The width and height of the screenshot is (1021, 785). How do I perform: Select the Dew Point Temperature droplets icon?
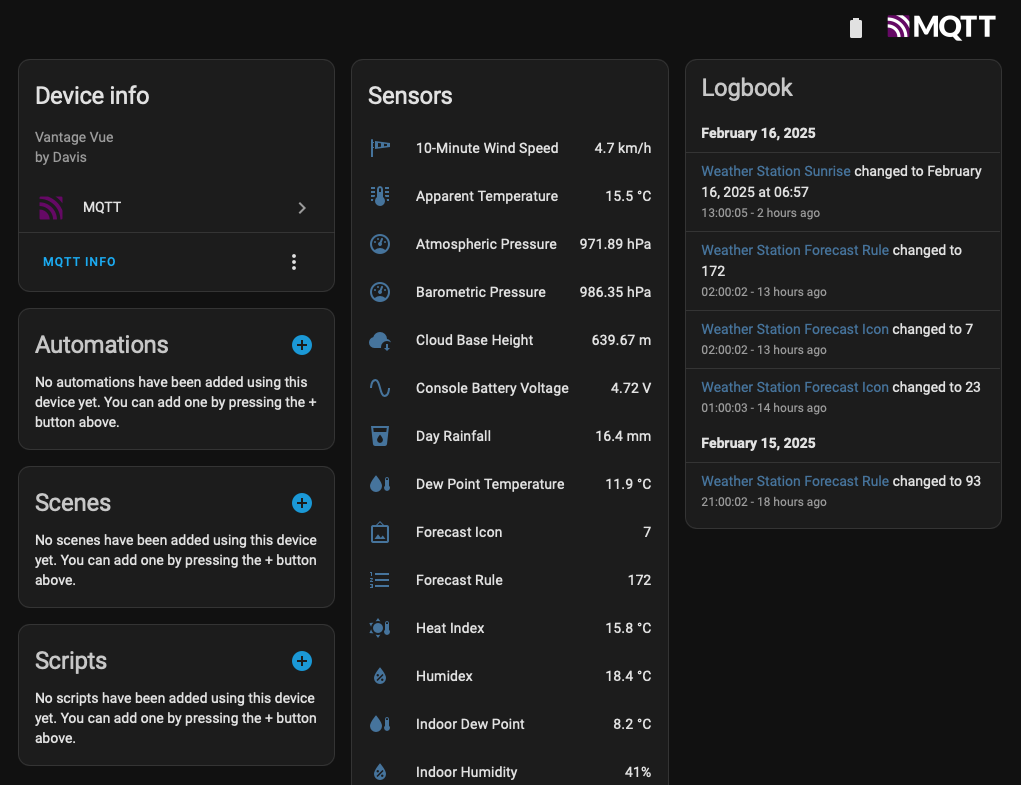[x=380, y=483]
